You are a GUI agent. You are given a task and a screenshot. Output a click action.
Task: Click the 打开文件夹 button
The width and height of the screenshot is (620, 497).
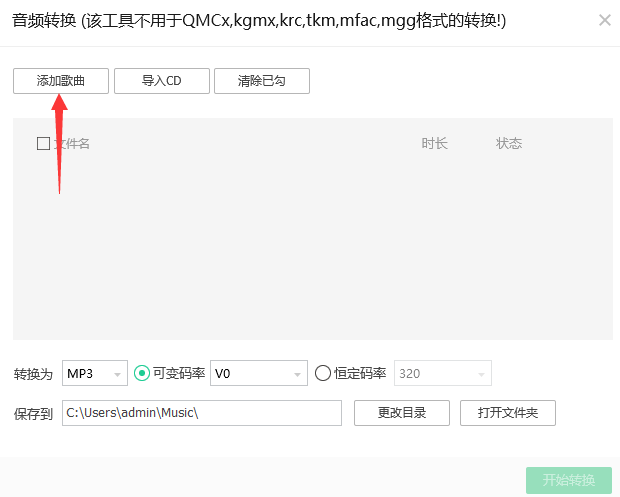(508, 413)
